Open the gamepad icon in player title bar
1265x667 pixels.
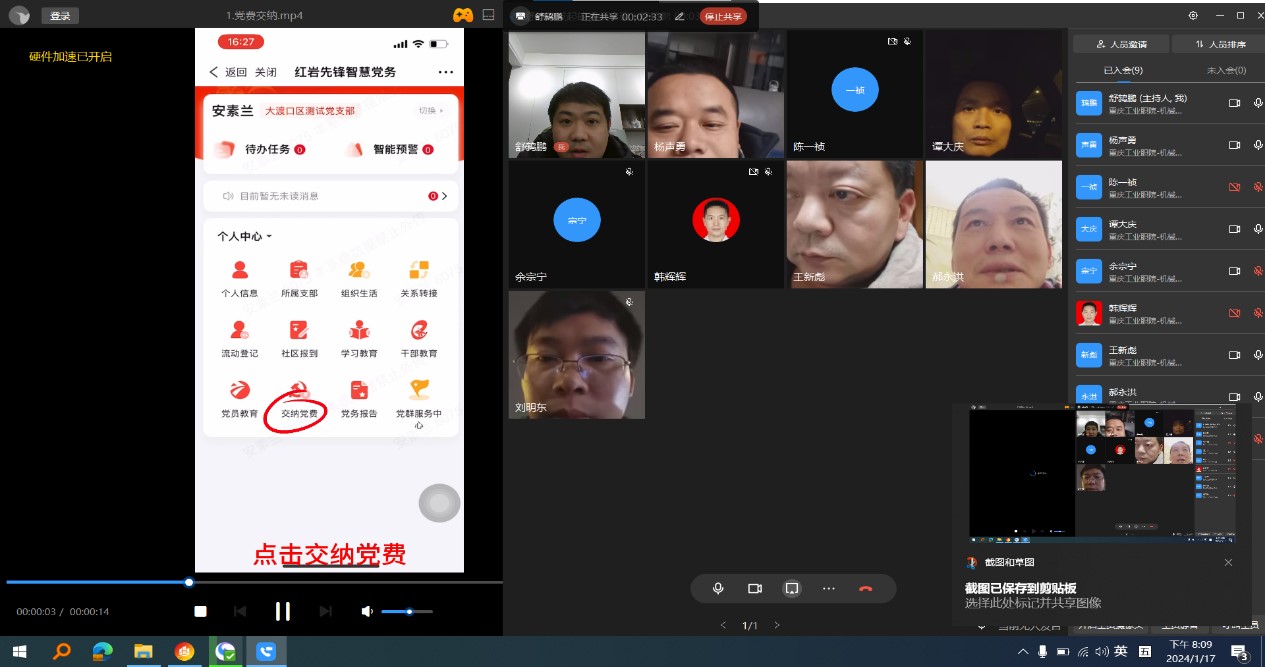[463, 15]
